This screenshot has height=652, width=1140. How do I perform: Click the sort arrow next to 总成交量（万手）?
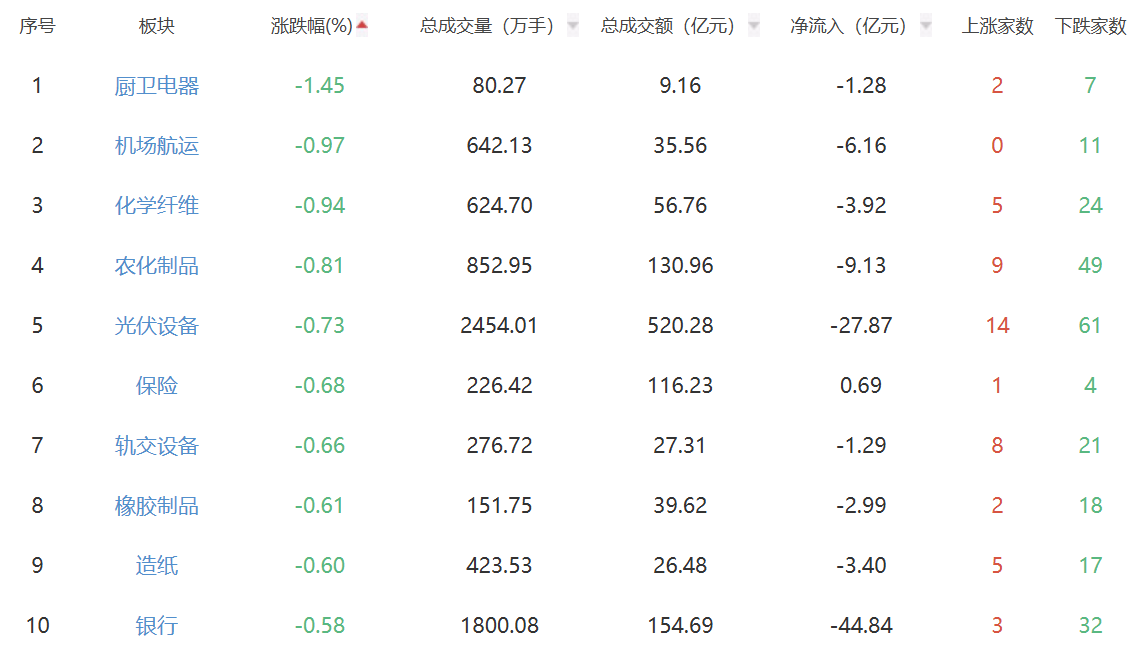573,26
